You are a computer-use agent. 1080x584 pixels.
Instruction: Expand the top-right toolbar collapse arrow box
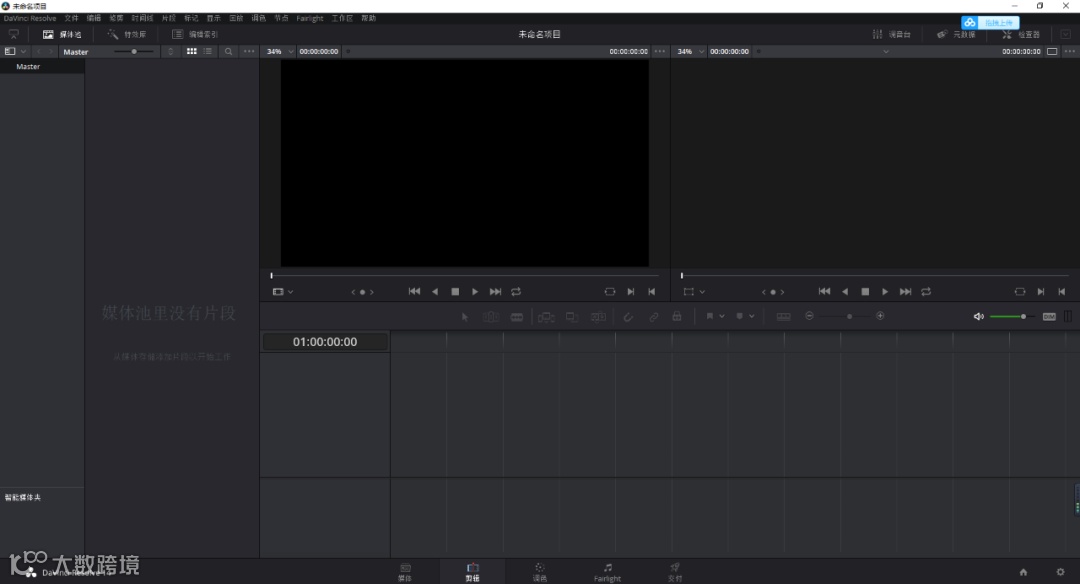pos(1066,34)
